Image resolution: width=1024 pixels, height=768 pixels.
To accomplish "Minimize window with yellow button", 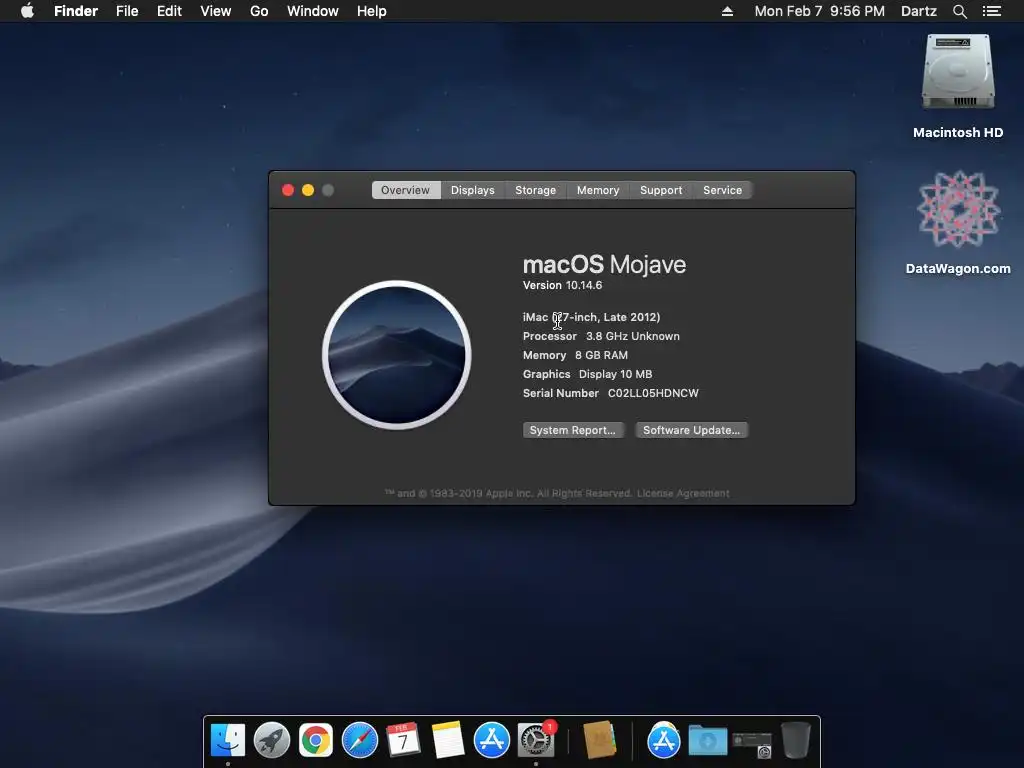I will (x=308, y=190).
